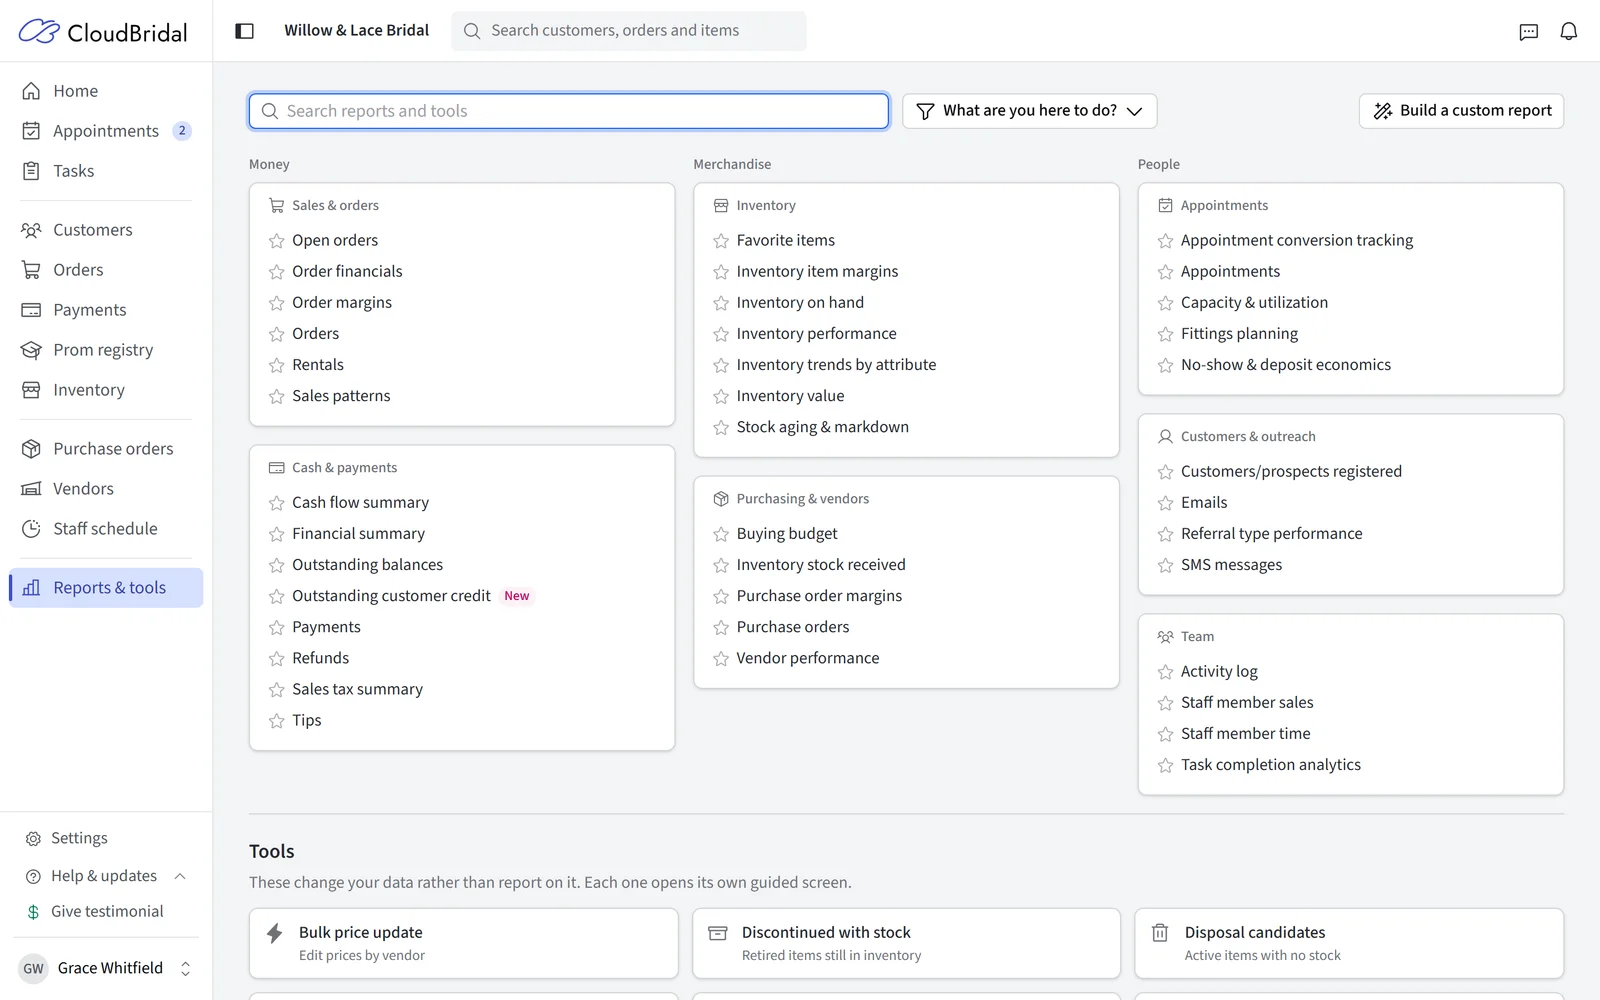Click the Discontinued with stock archive icon
The height and width of the screenshot is (1000, 1600).
tap(717, 933)
